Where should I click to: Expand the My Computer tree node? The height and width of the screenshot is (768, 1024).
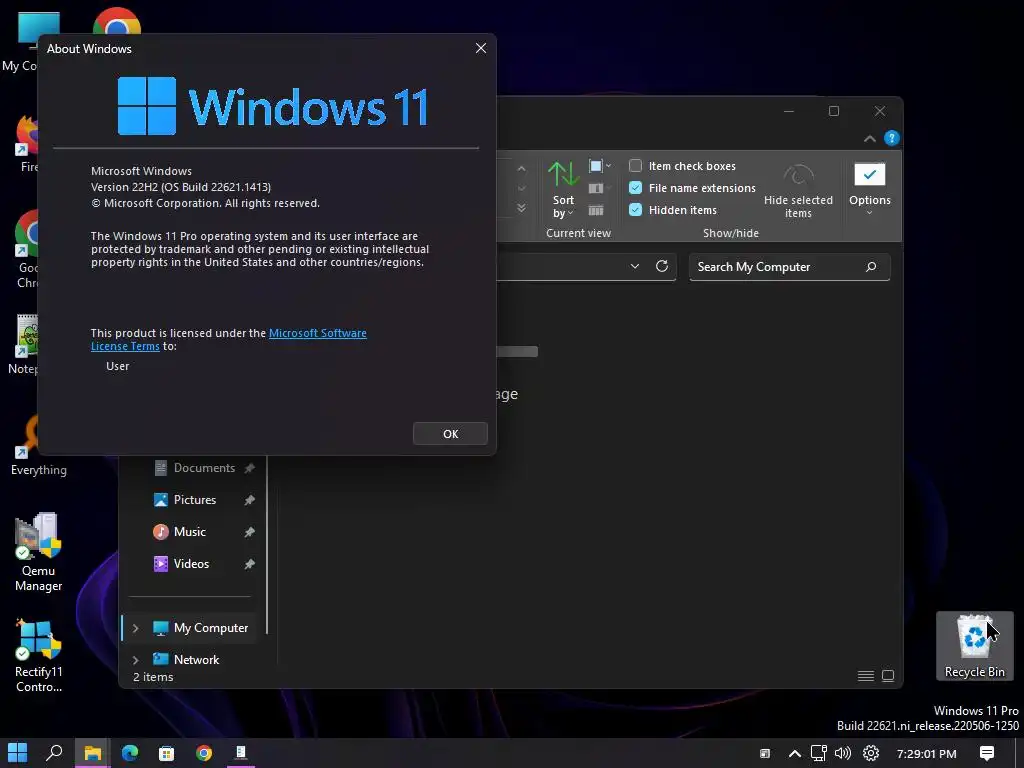135,628
